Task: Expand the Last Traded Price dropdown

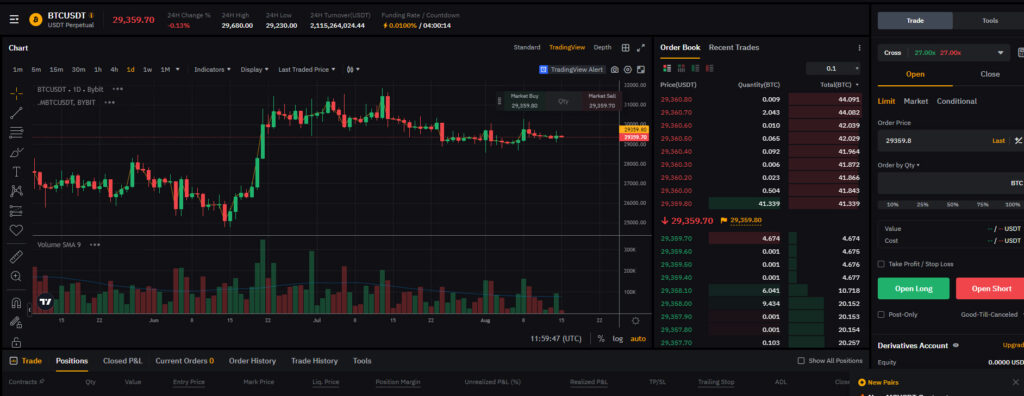Action: pyautogui.click(x=307, y=69)
